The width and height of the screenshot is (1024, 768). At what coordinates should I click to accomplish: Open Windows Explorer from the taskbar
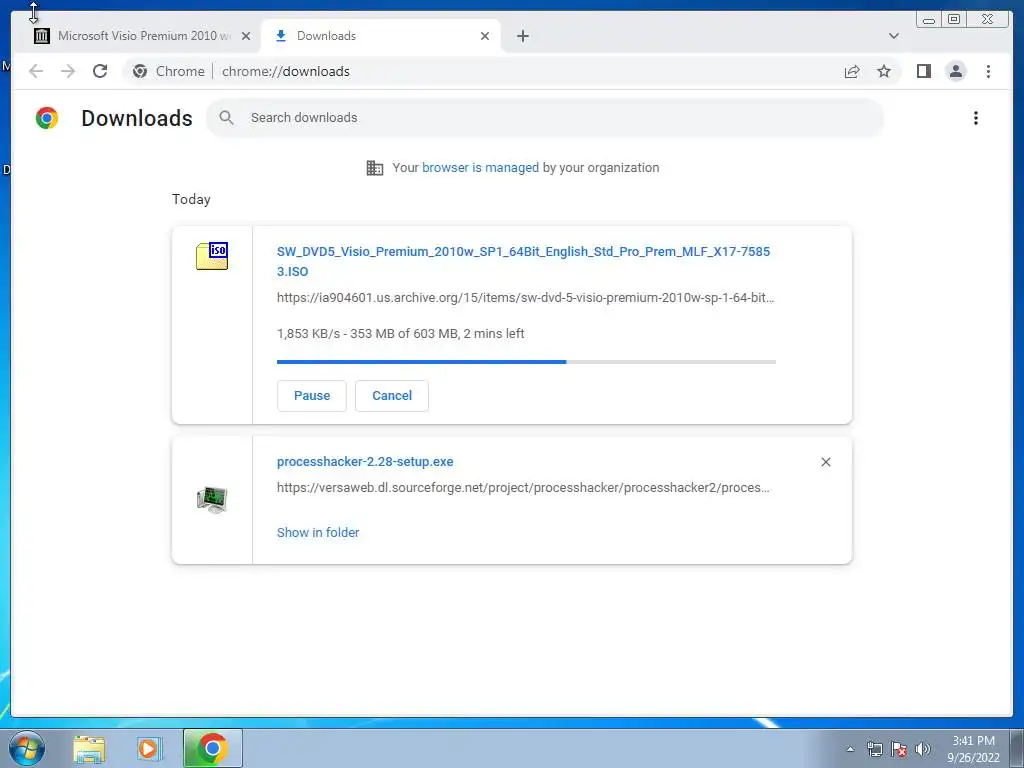pos(89,749)
